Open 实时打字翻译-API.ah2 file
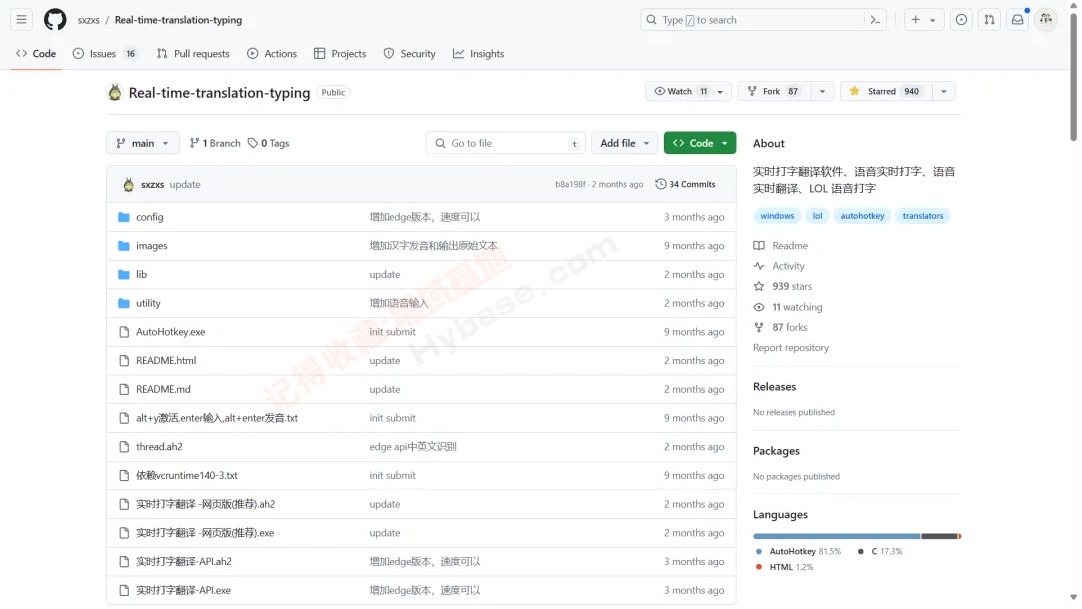 (184, 562)
